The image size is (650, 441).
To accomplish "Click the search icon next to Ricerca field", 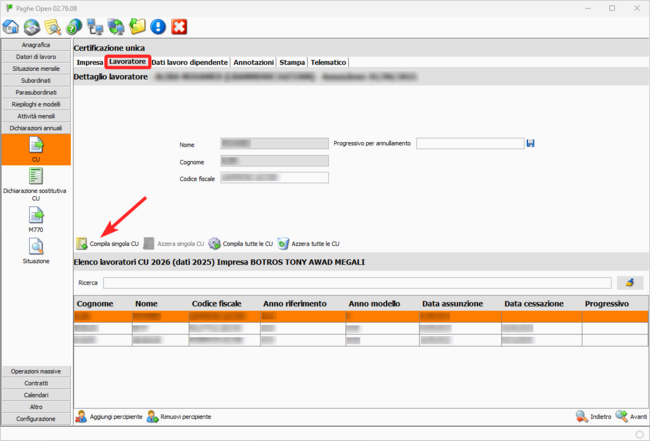I will click(x=630, y=283).
